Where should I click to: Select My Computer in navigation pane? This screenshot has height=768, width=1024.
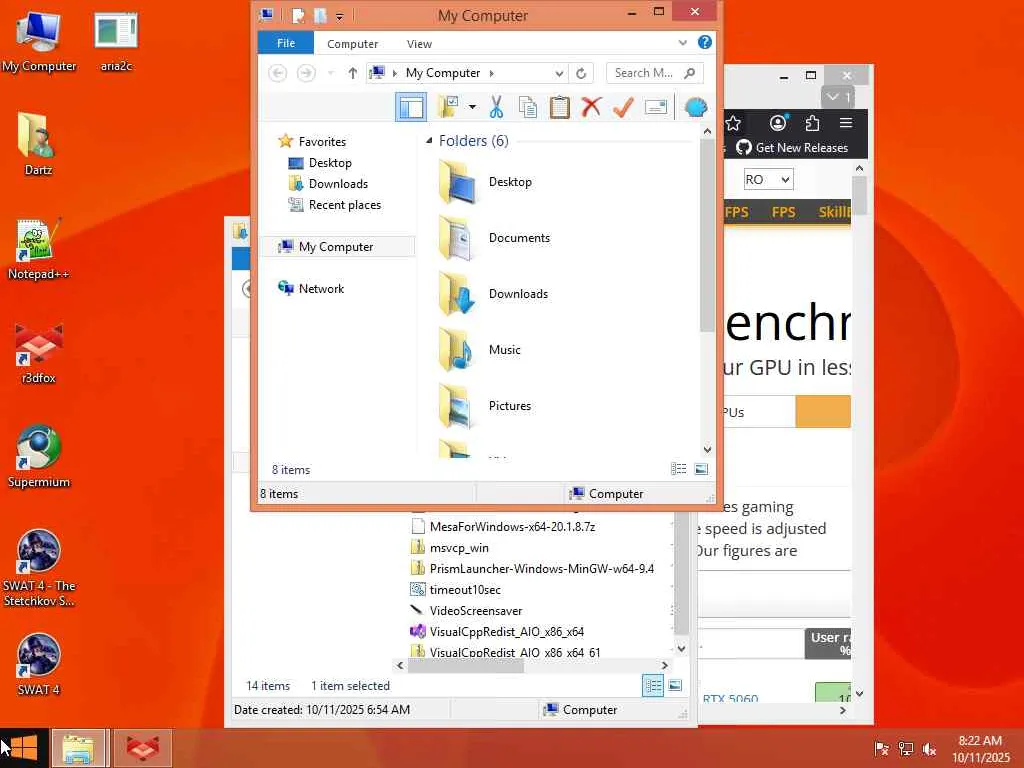[x=336, y=247]
